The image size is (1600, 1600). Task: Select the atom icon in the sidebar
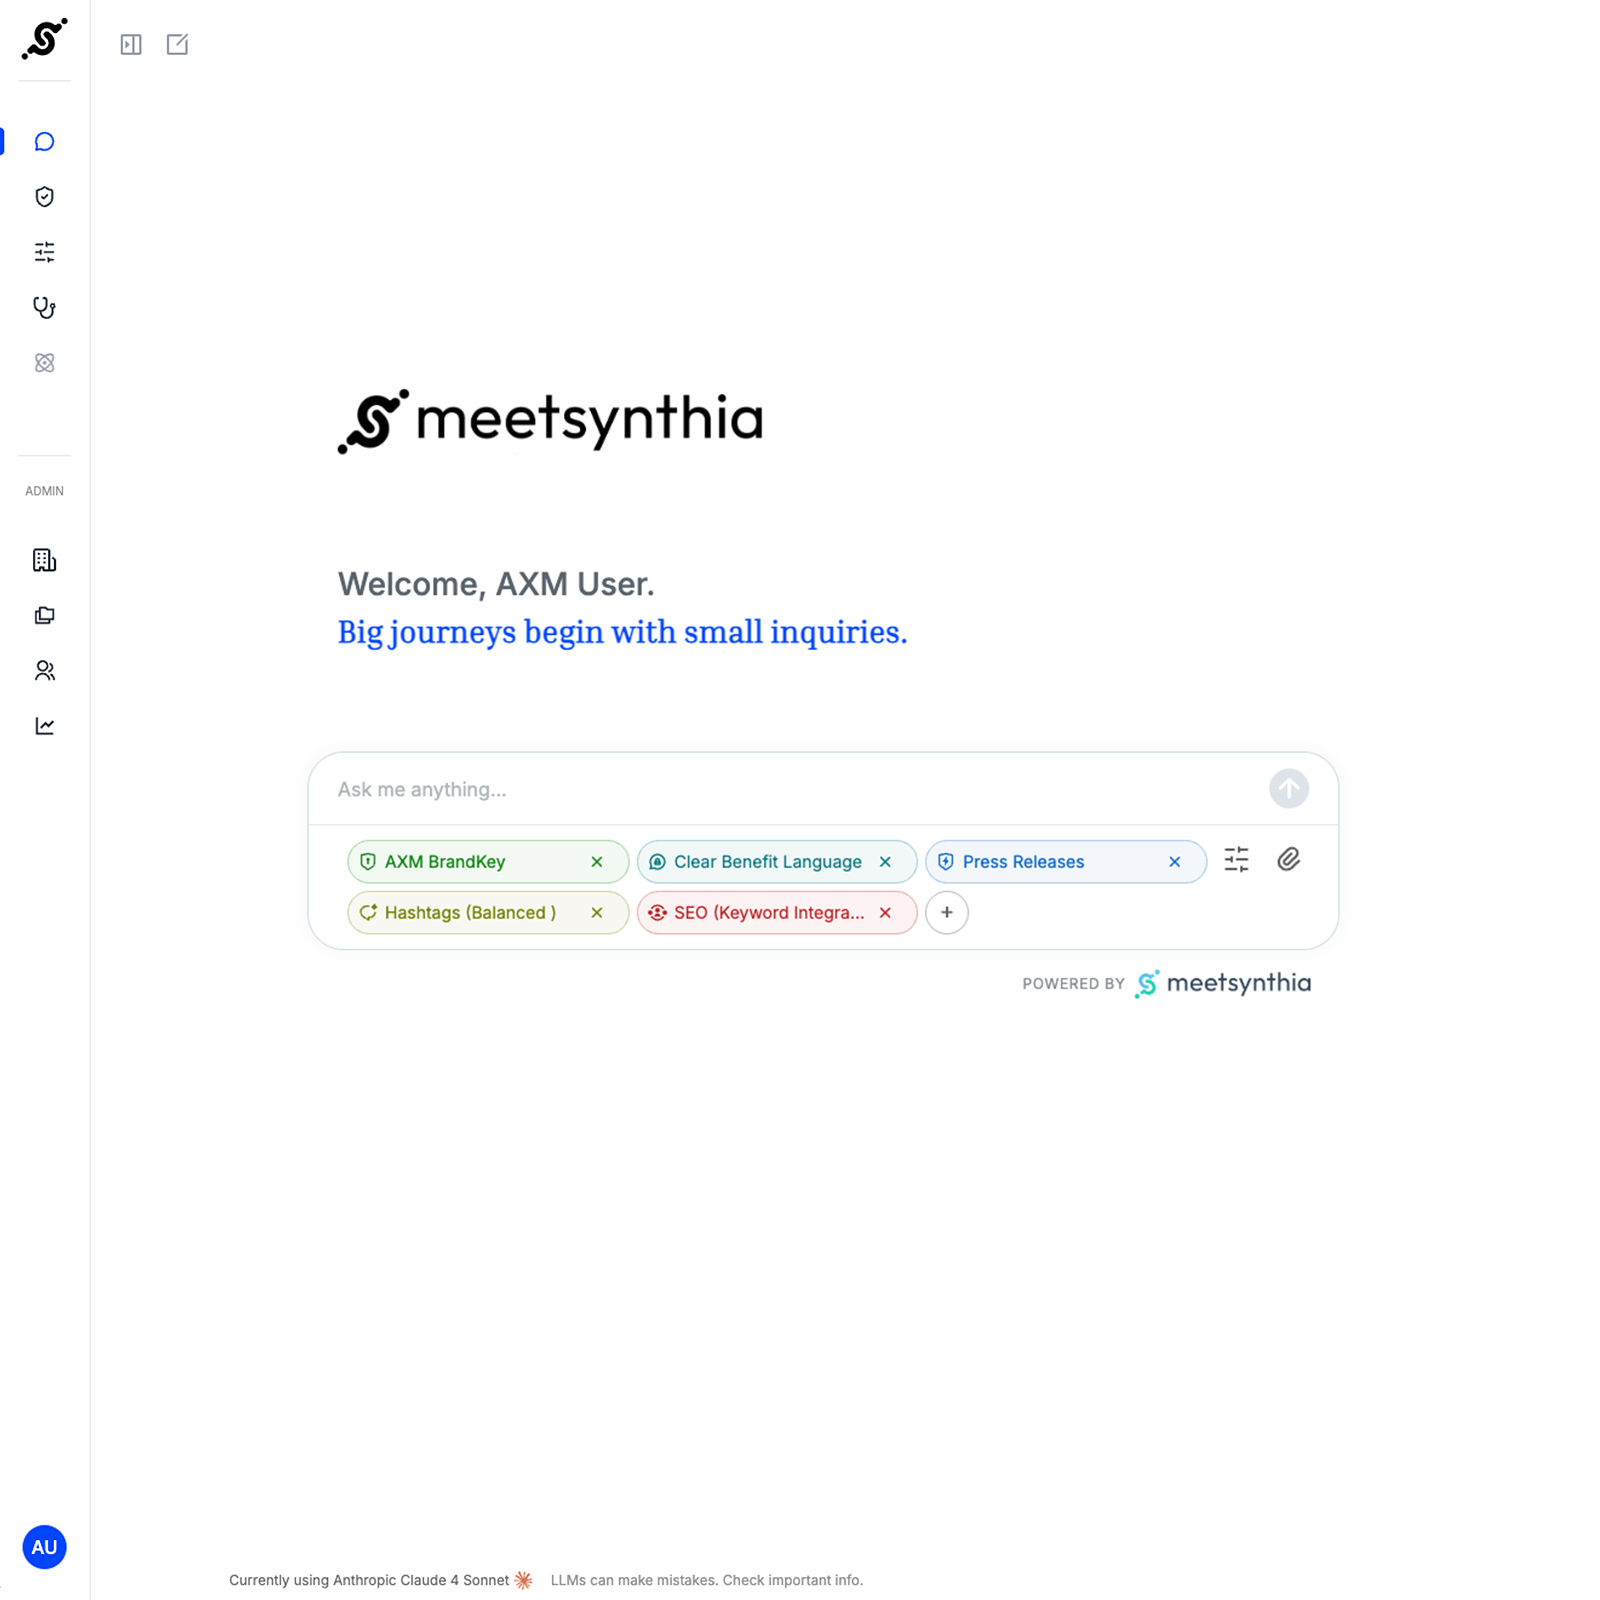pyautogui.click(x=44, y=363)
